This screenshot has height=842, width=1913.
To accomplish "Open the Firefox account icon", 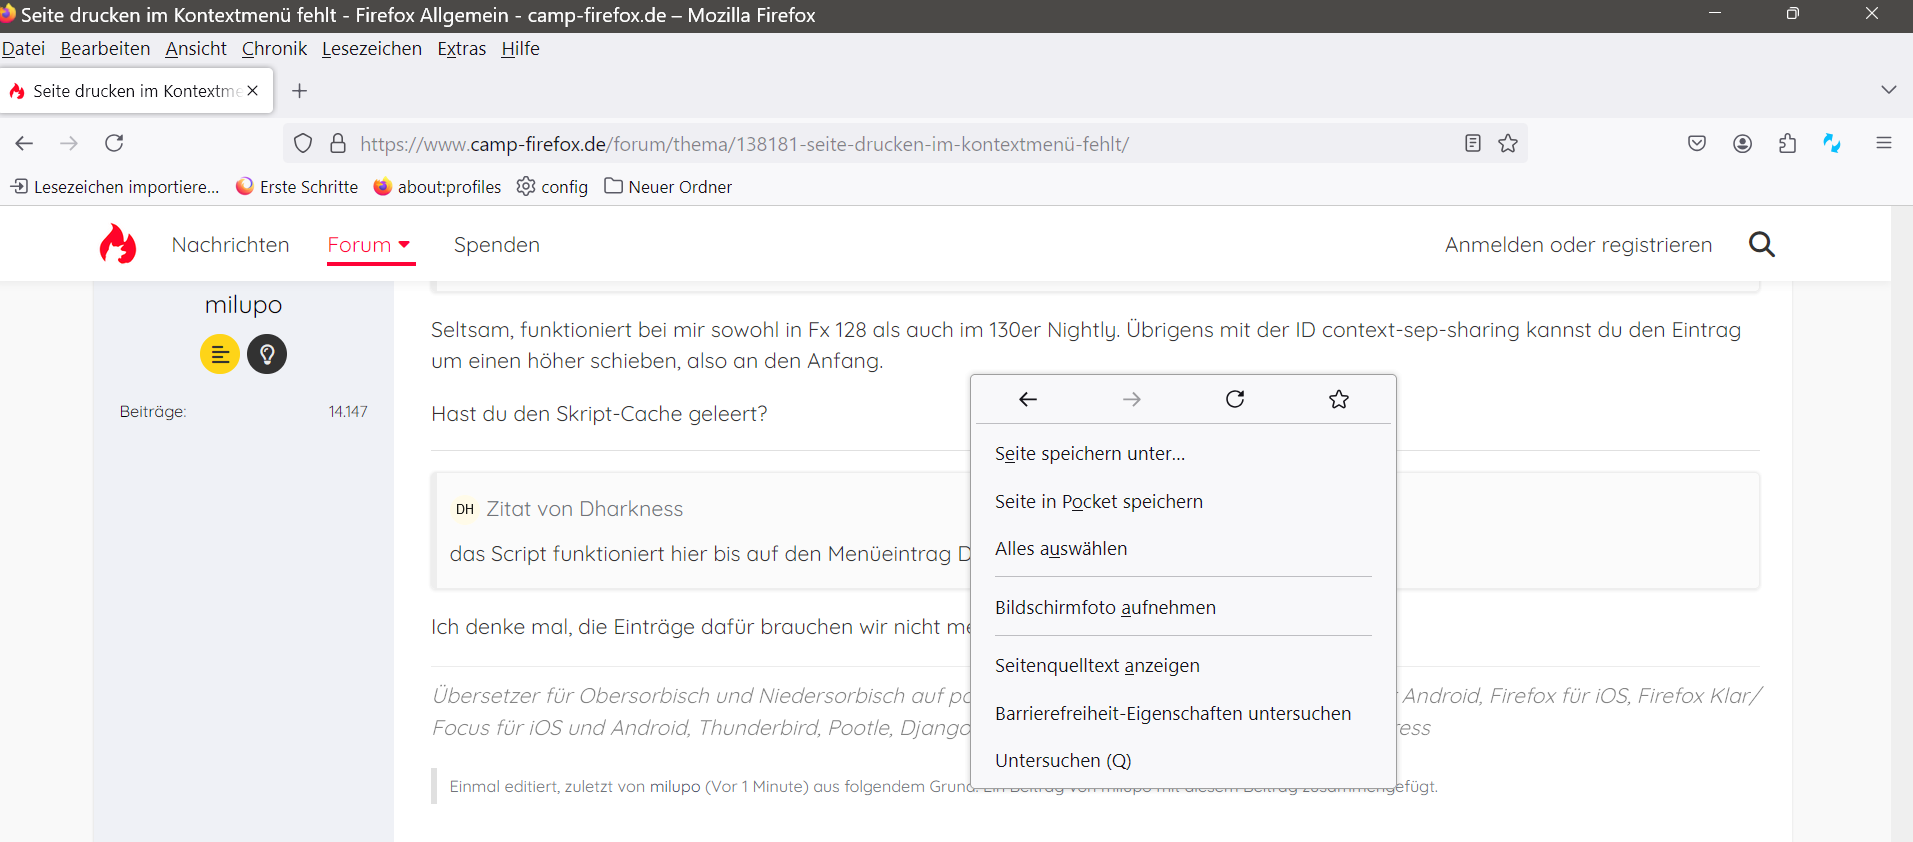I will [1742, 143].
